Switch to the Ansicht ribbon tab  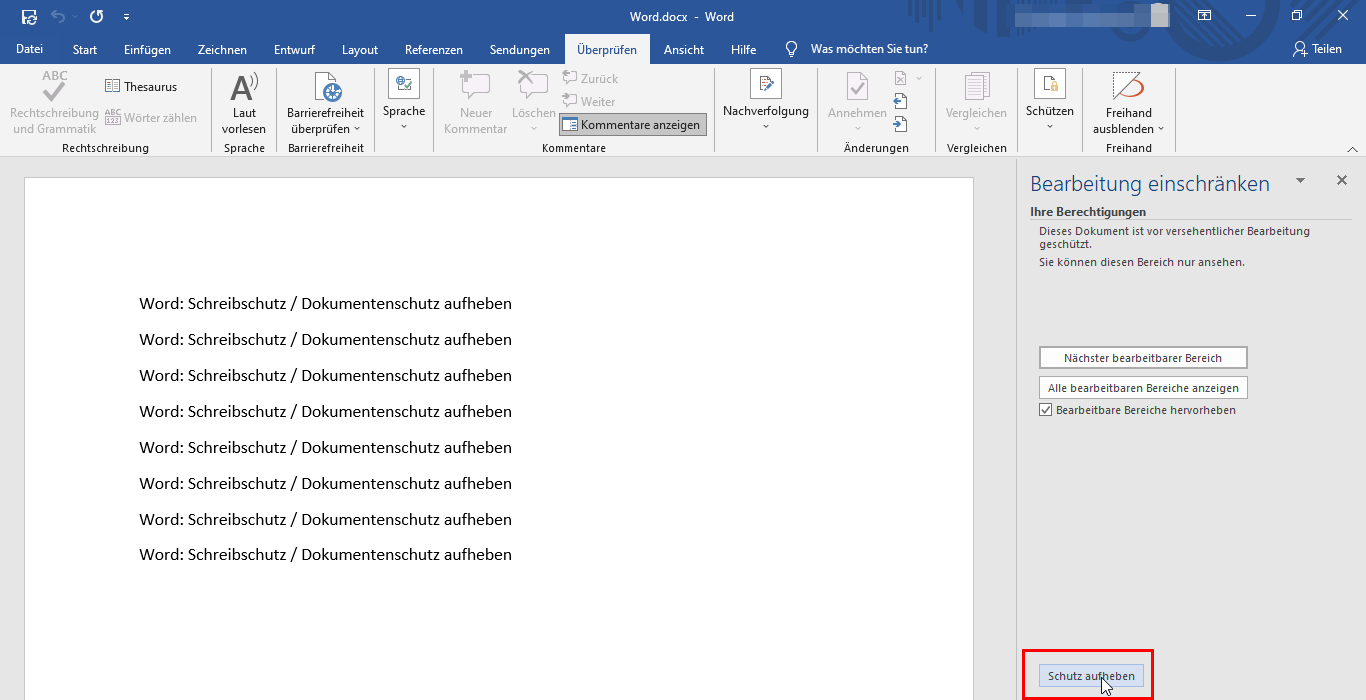coord(684,49)
